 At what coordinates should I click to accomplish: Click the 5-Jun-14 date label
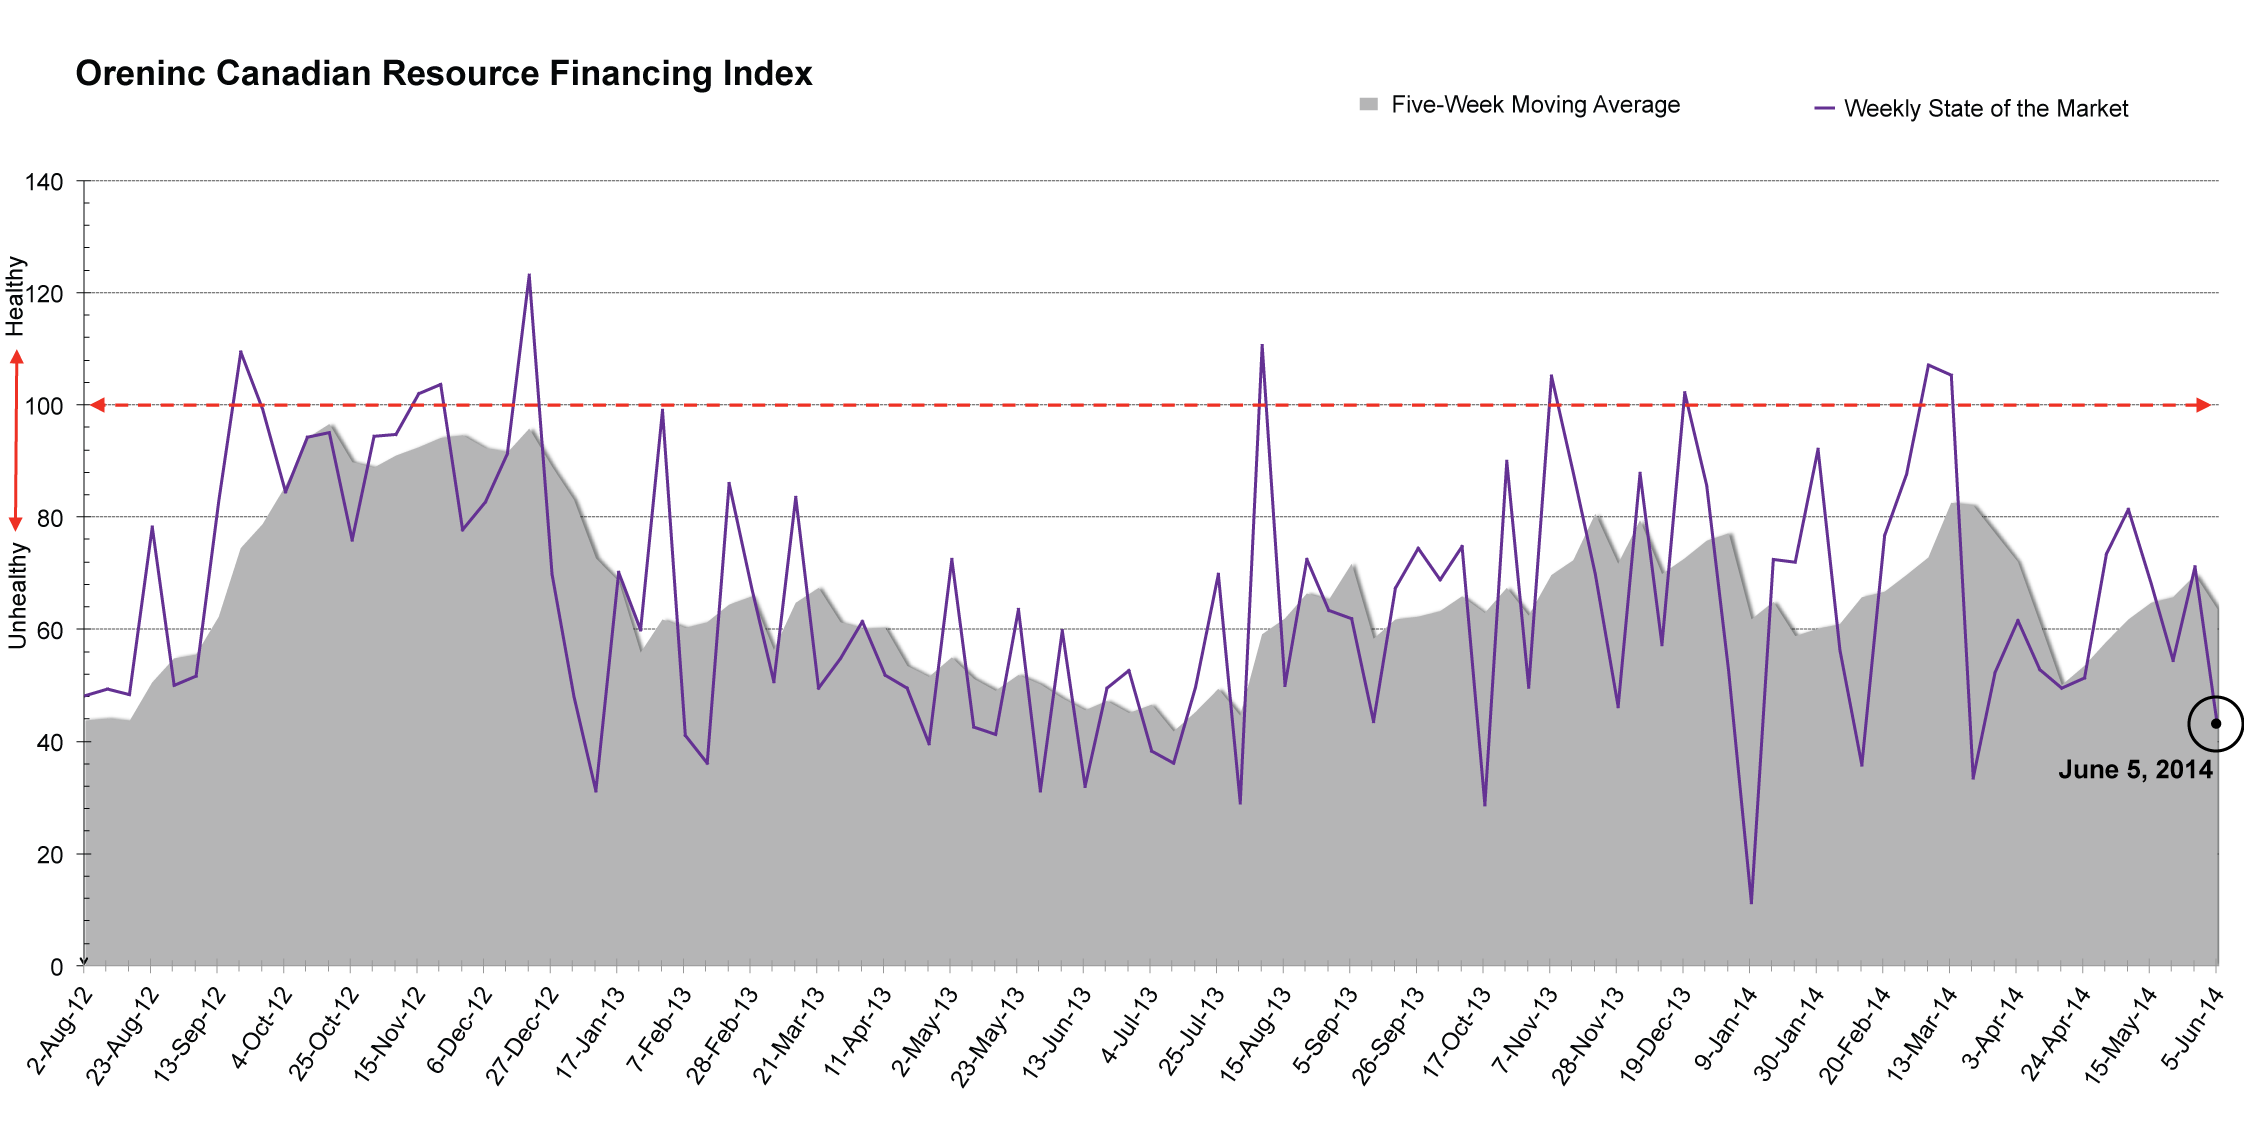(x=2193, y=1028)
